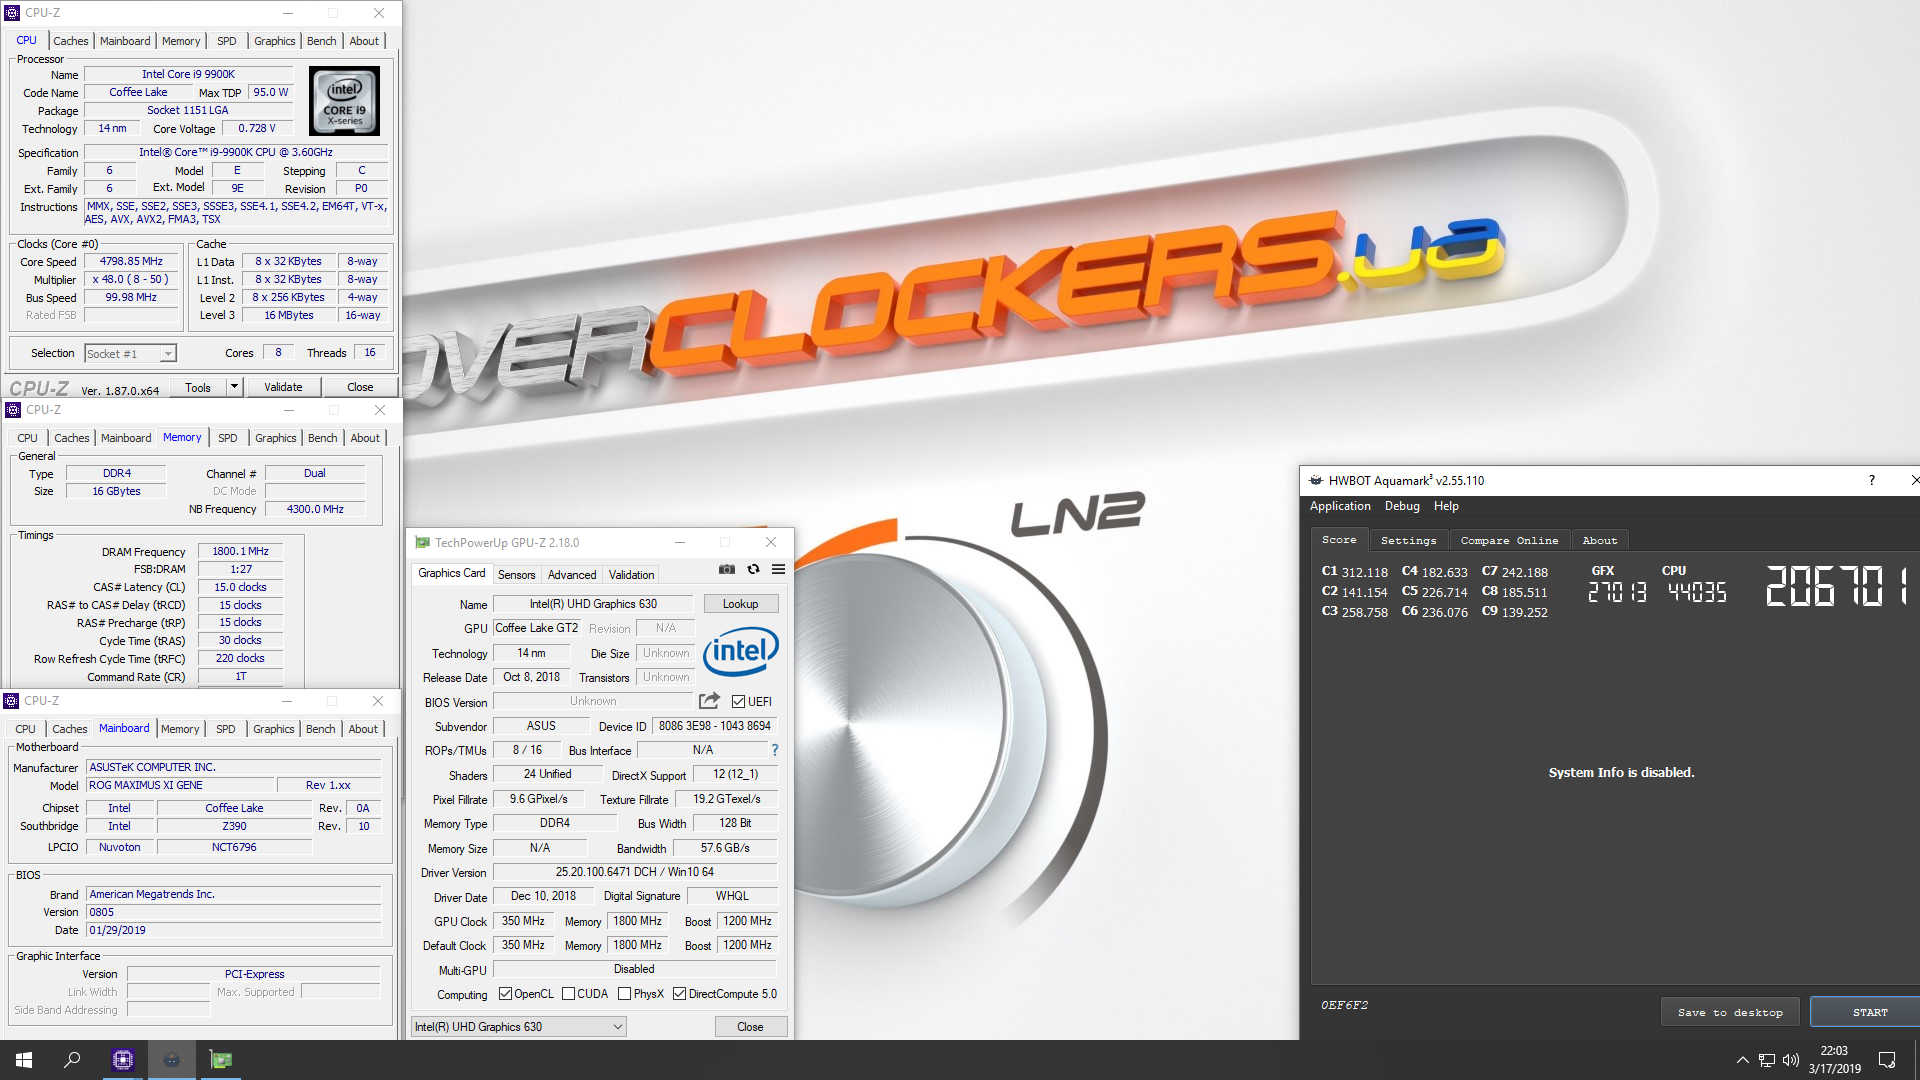The height and width of the screenshot is (1080, 1920).
Task: Click the DRAM Frequency value 1800.1 MHz
Action: pos(240,552)
